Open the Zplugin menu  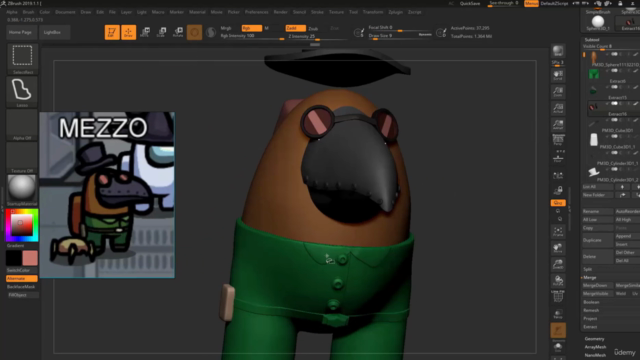396,12
